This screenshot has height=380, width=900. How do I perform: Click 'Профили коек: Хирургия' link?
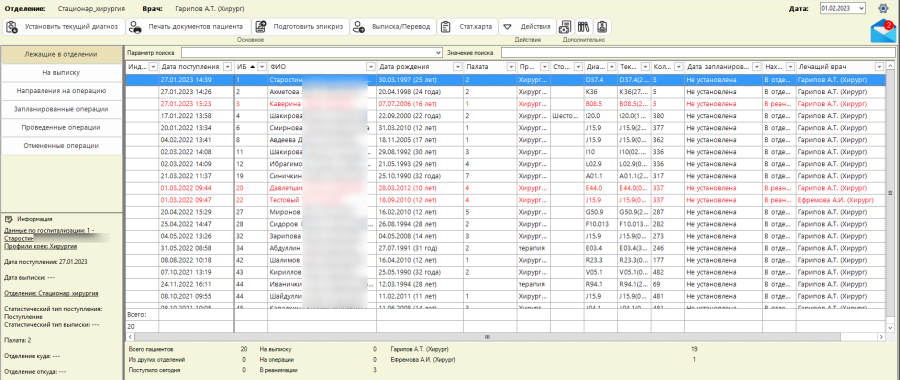coord(41,246)
